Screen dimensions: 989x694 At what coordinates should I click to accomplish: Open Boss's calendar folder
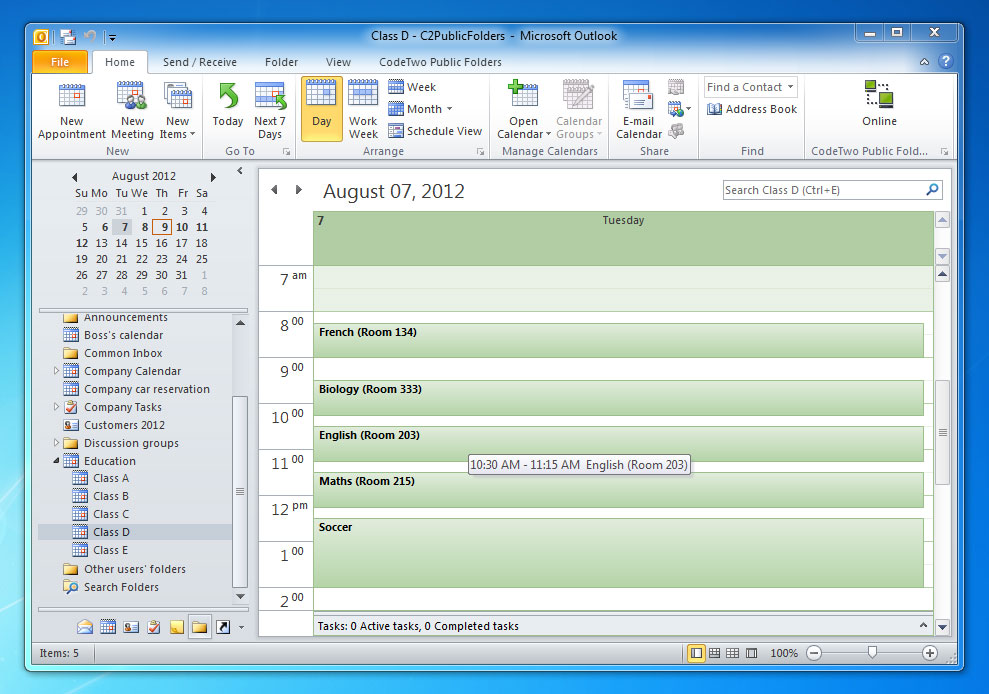tap(123, 335)
